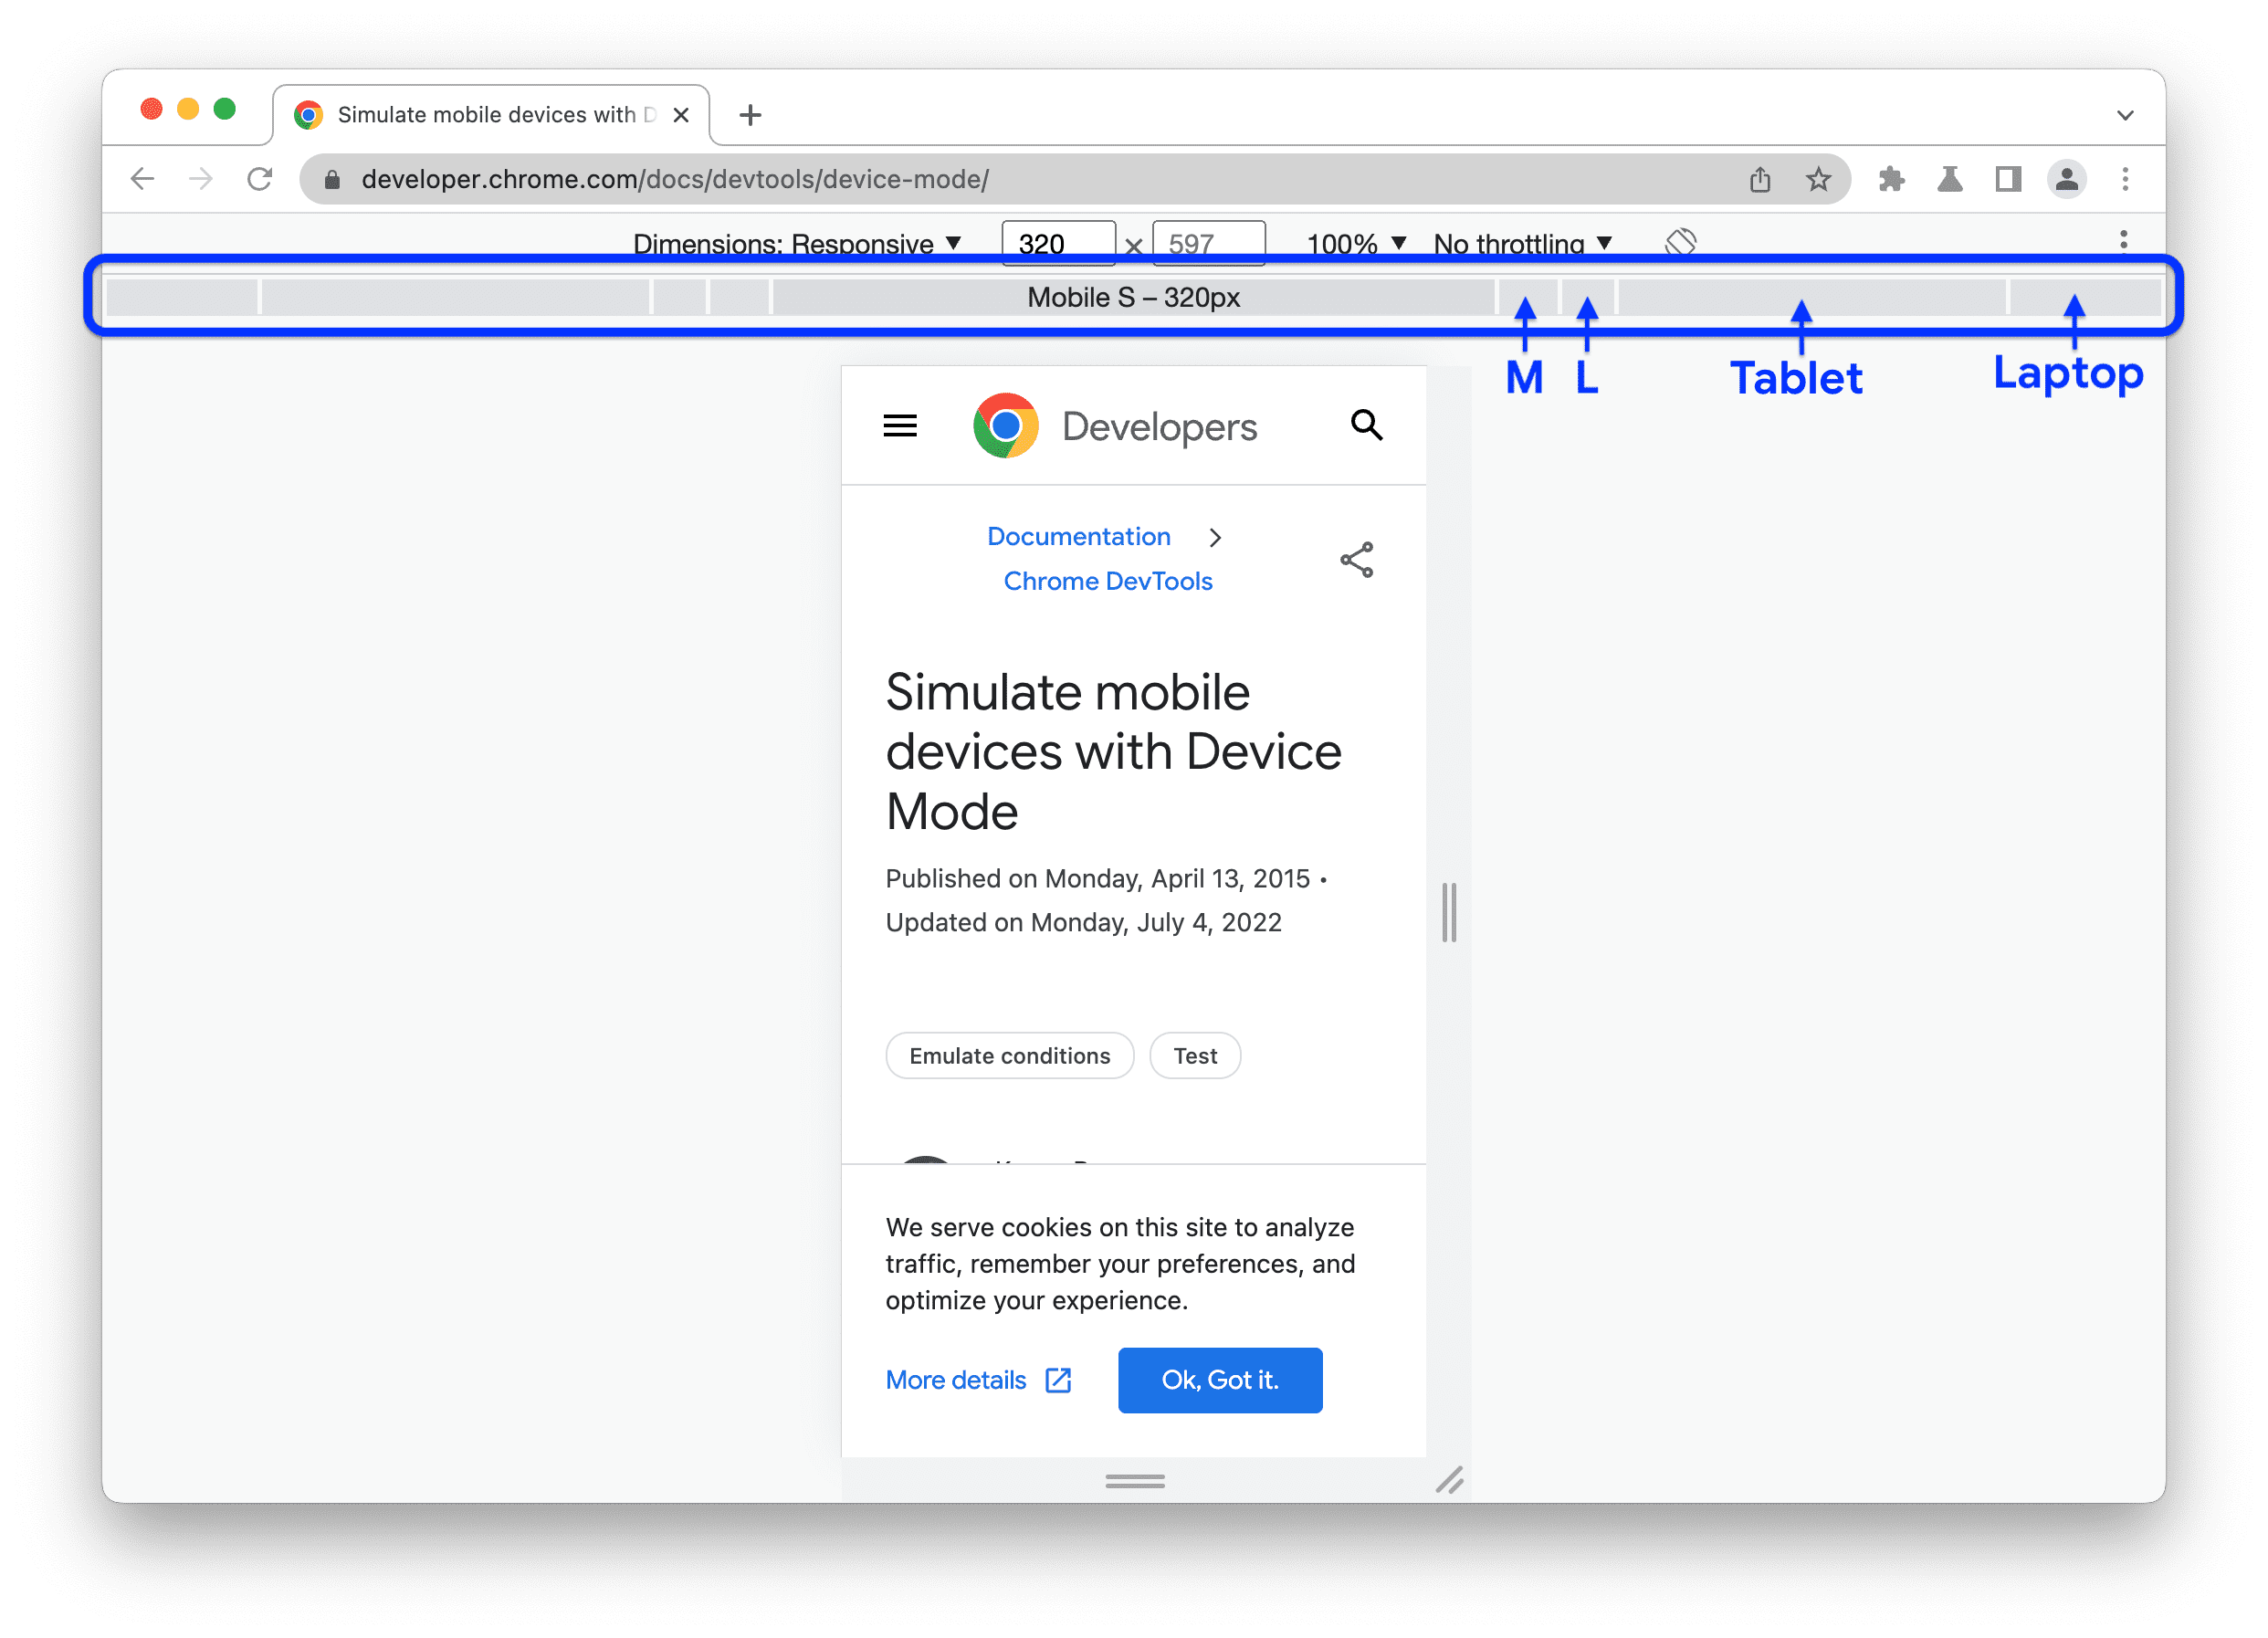Click the rotate screen orientation icon
Screen dimensions: 2268x1638
click(x=1680, y=243)
